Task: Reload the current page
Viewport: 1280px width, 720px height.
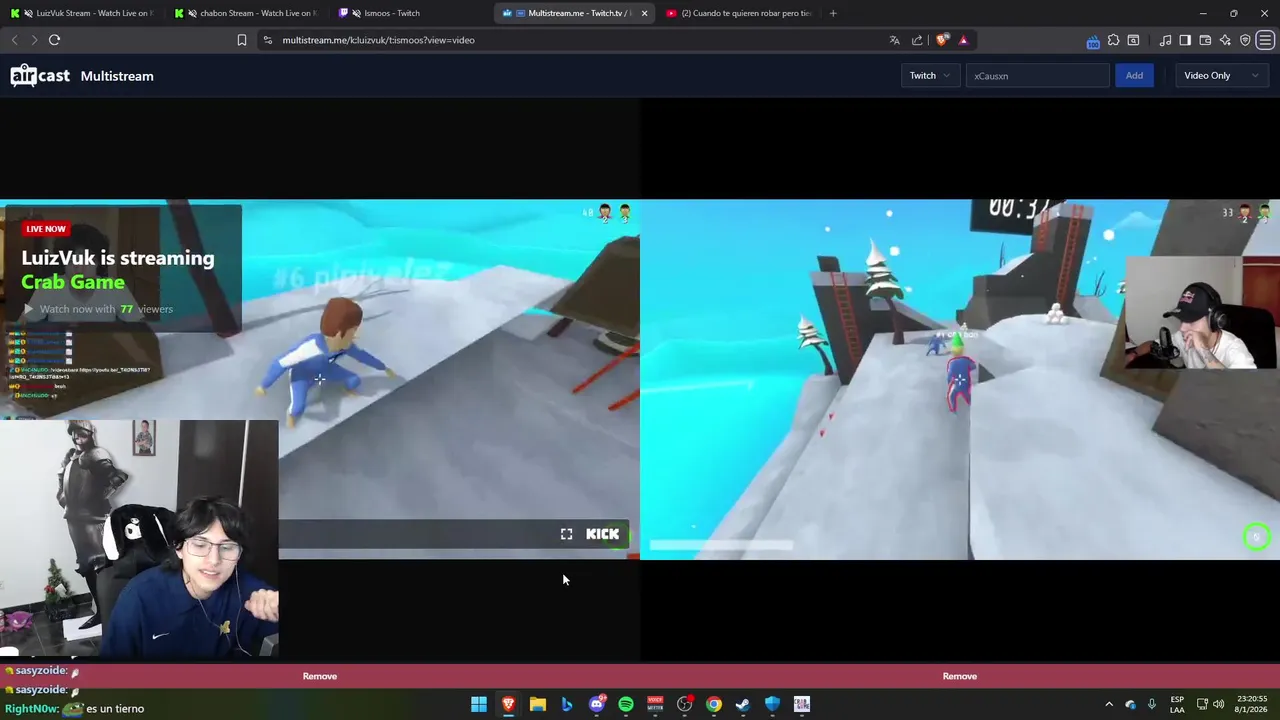Action: (x=54, y=40)
